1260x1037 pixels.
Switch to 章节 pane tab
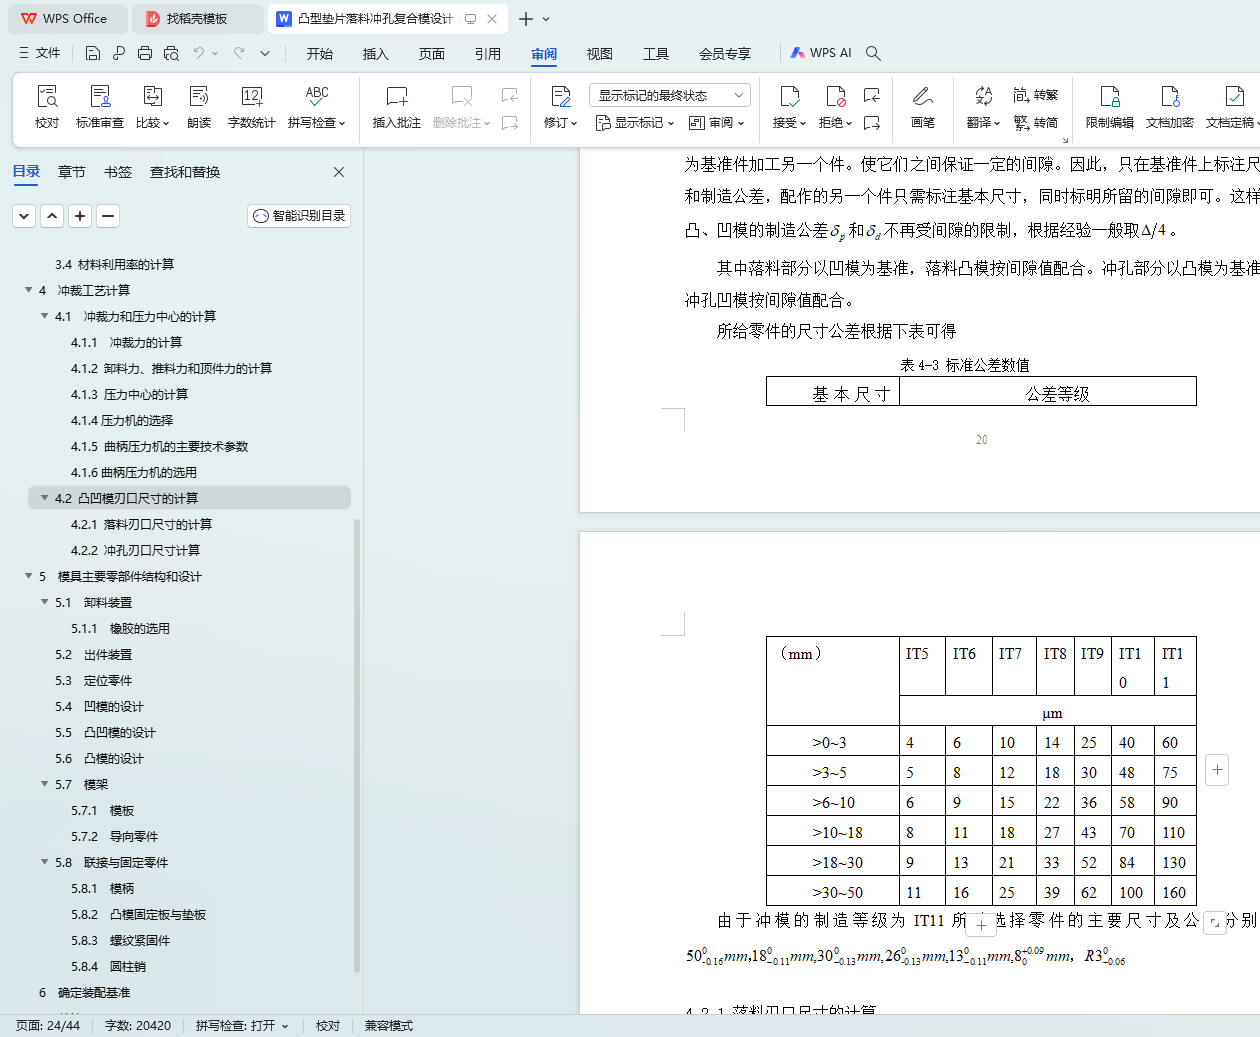(72, 172)
